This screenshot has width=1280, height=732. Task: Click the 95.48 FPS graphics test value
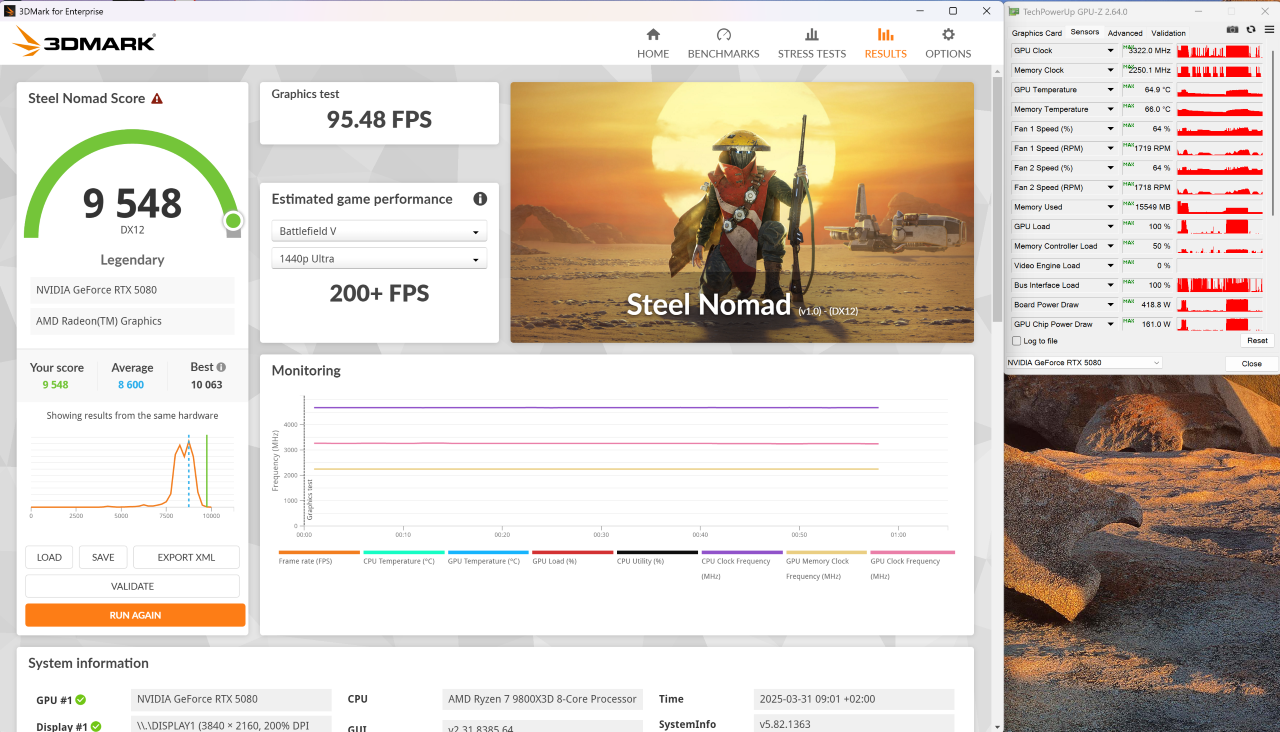click(x=379, y=120)
